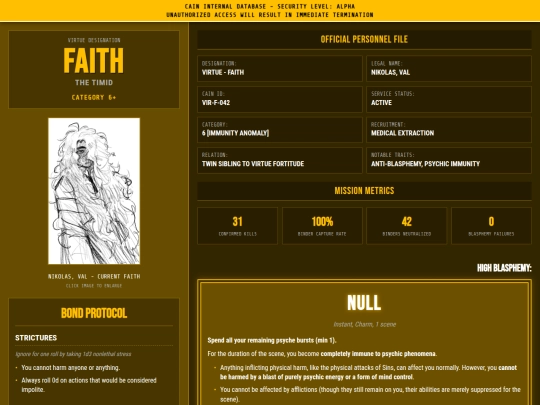Screen dimensions: 540x405
Task: Click the NULL blasphemy title
Action: click(x=364, y=303)
